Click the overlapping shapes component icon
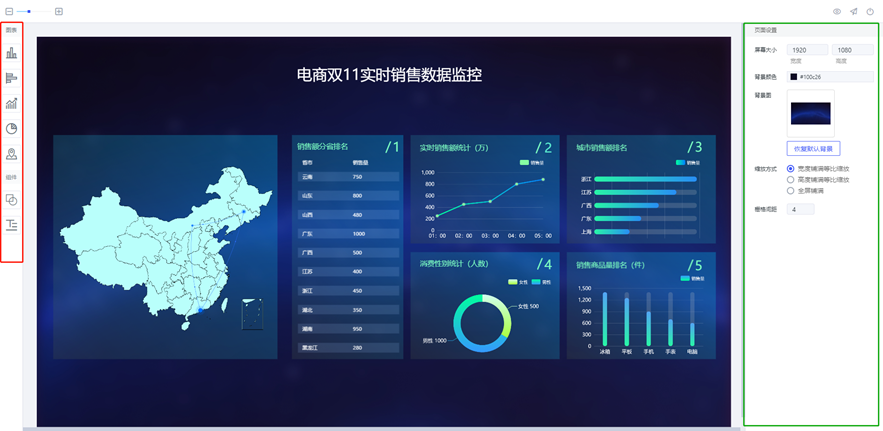 tap(12, 200)
